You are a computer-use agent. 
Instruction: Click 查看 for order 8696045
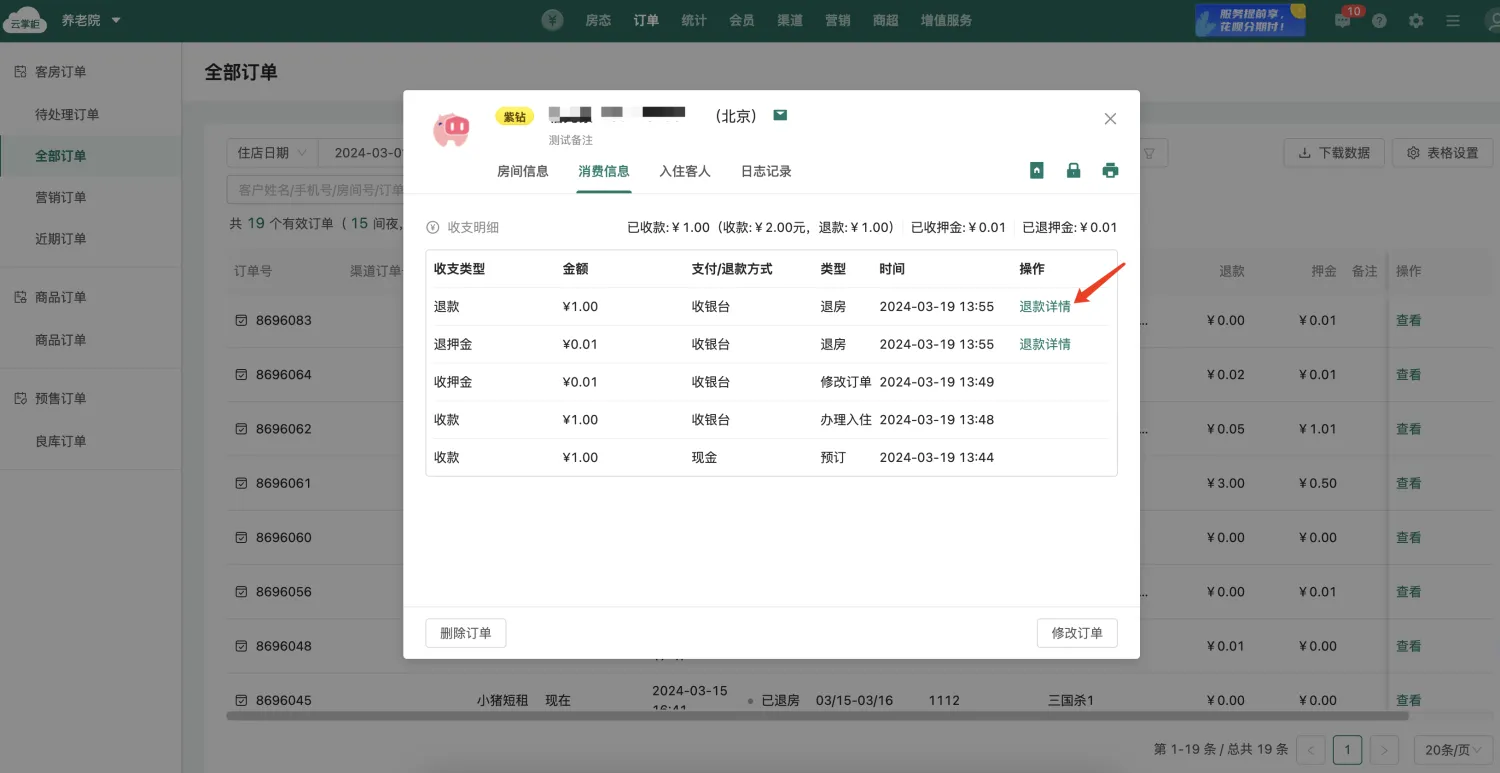click(x=1409, y=700)
